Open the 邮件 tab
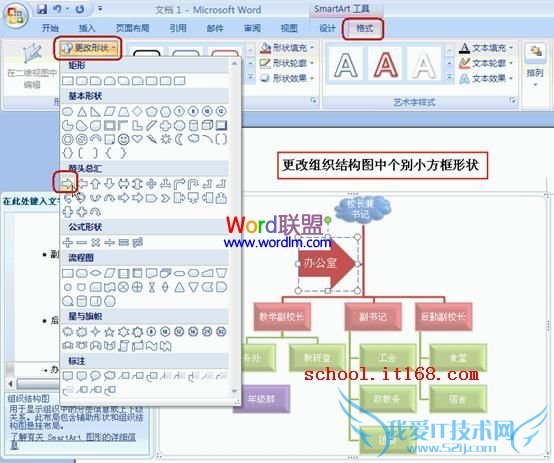The height and width of the screenshot is (463, 554). click(x=215, y=28)
